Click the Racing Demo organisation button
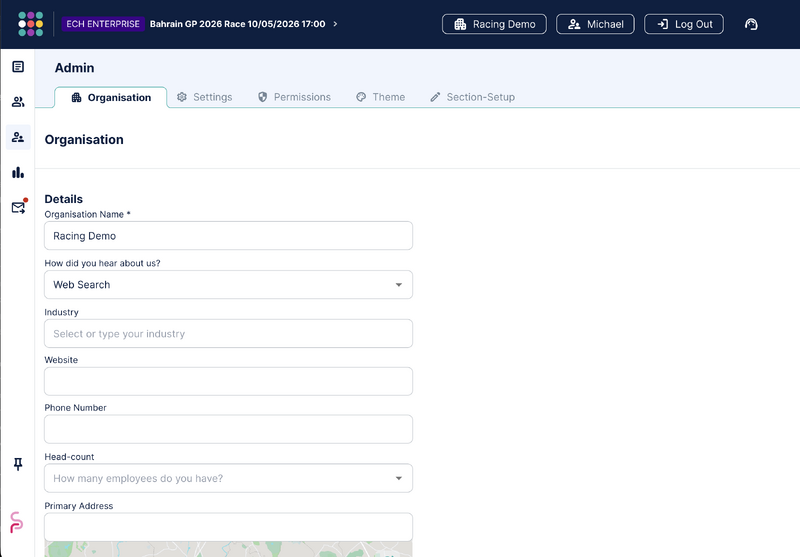Image resolution: width=800 pixels, height=557 pixels. (x=494, y=24)
